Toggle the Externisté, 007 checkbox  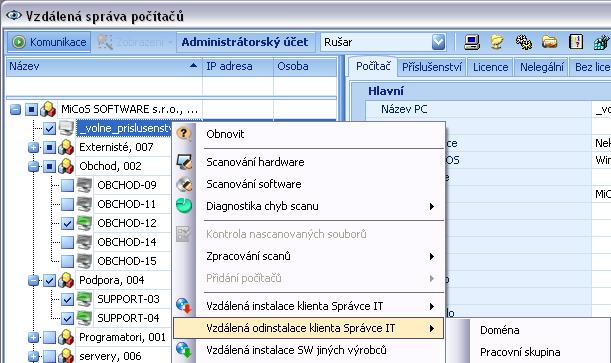tap(49, 148)
